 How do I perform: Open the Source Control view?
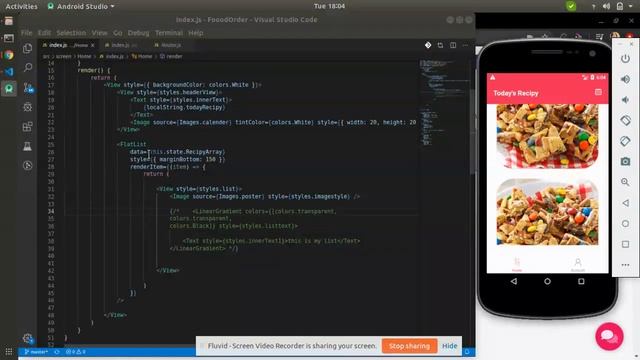click(28, 87)
